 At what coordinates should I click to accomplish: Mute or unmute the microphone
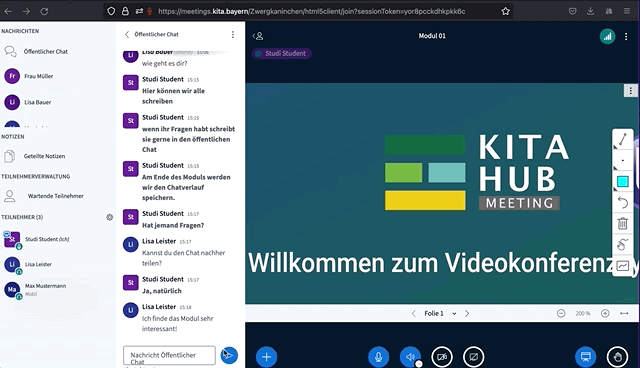pos(378,357)
